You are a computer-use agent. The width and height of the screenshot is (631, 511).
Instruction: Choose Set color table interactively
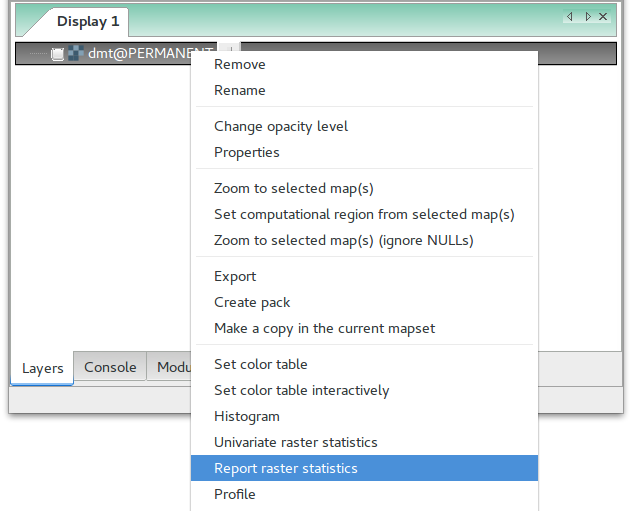364,390
